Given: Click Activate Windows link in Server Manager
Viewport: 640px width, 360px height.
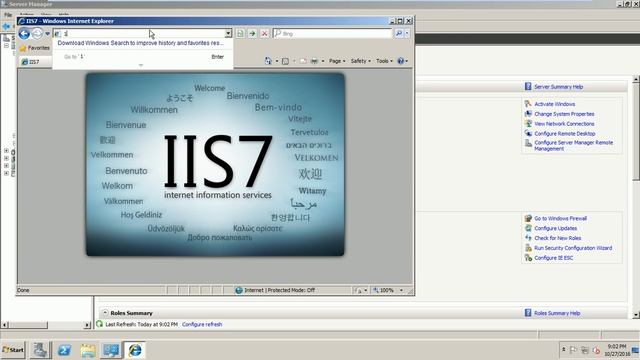Looking at the screenshot, I should click(x=554, y=104).
